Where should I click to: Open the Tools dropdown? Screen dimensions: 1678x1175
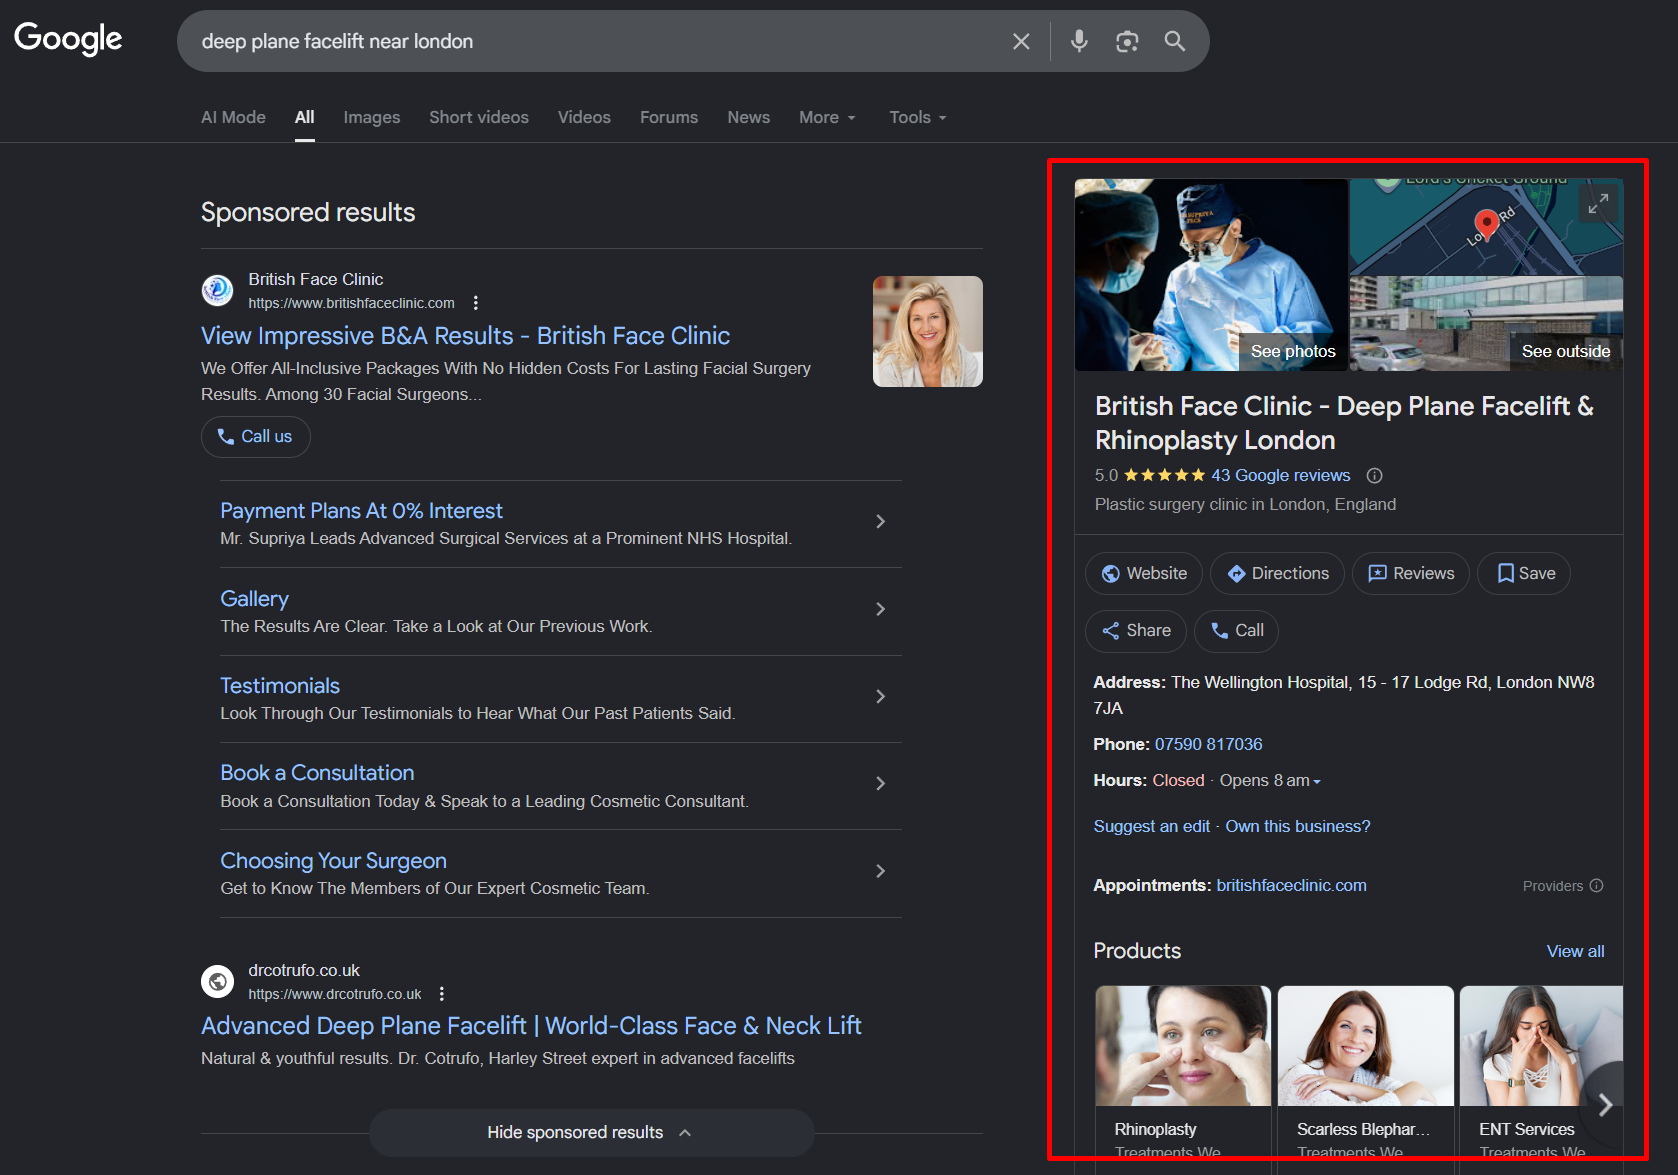[917, 117]
